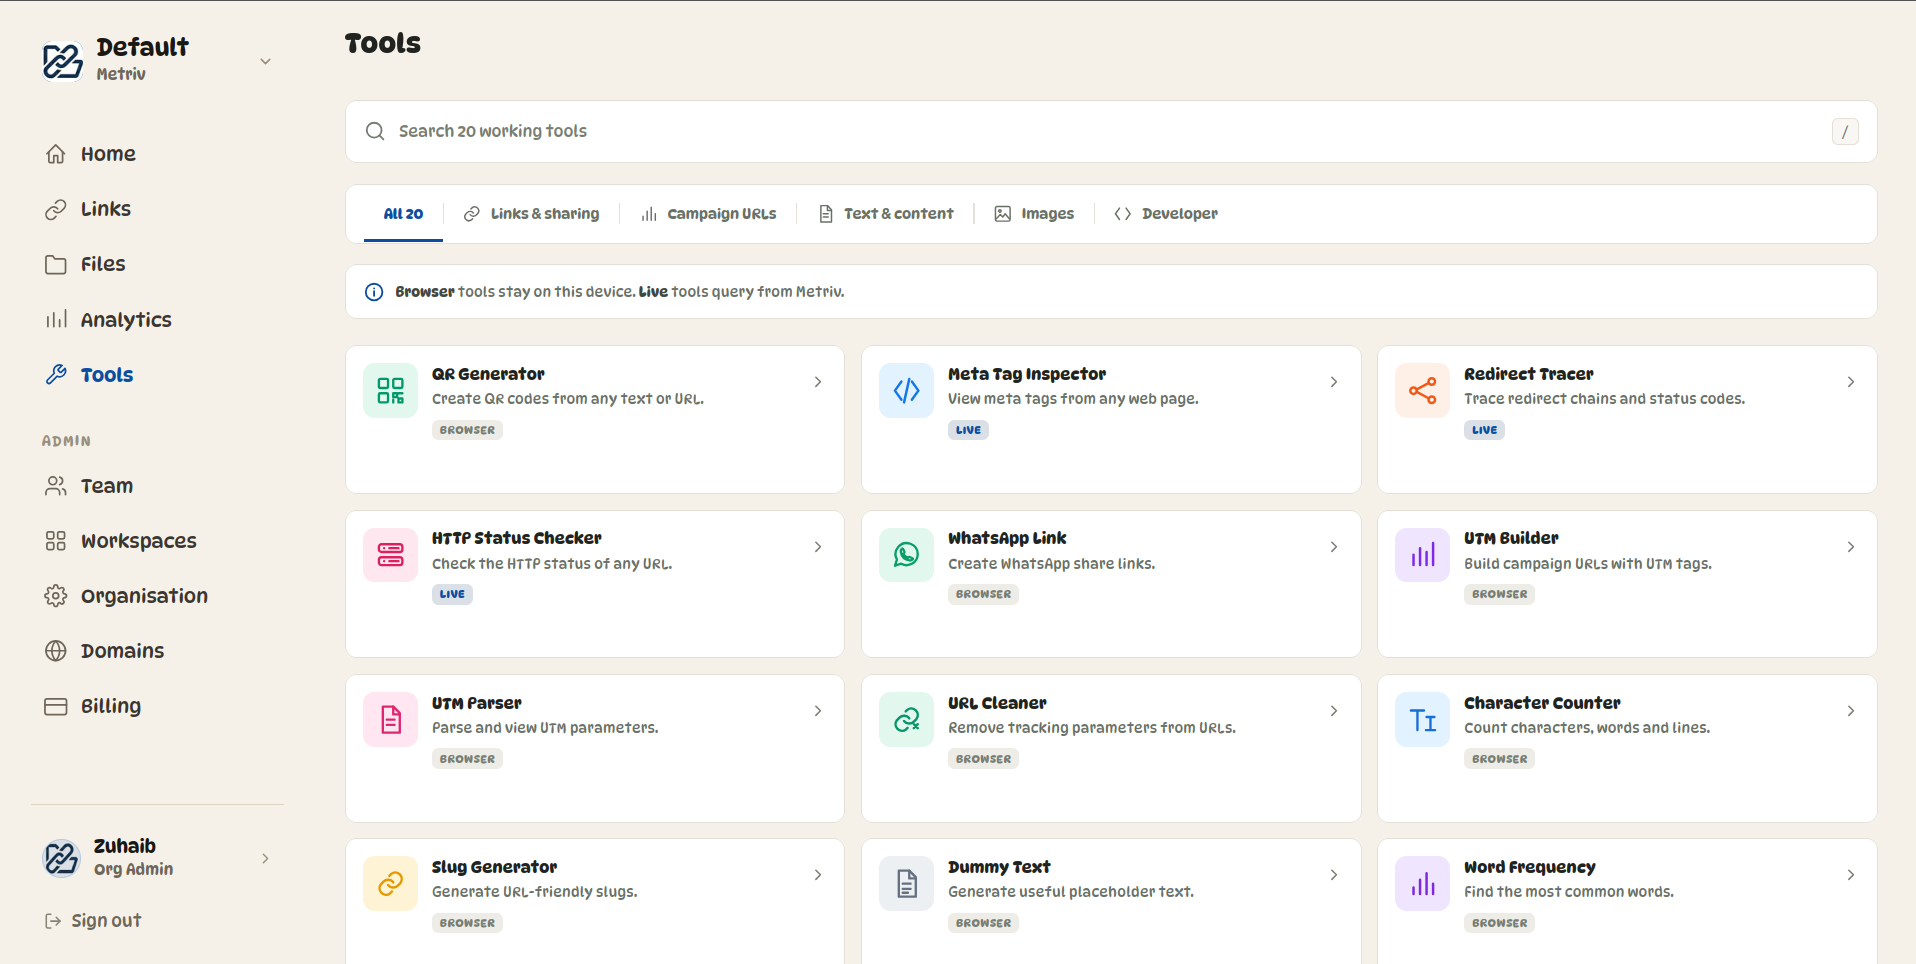Click chevron on HTTP Status Checker card
Viewport: 1916px width, 964px height.
pyautogui.click(x=818, y=547)
